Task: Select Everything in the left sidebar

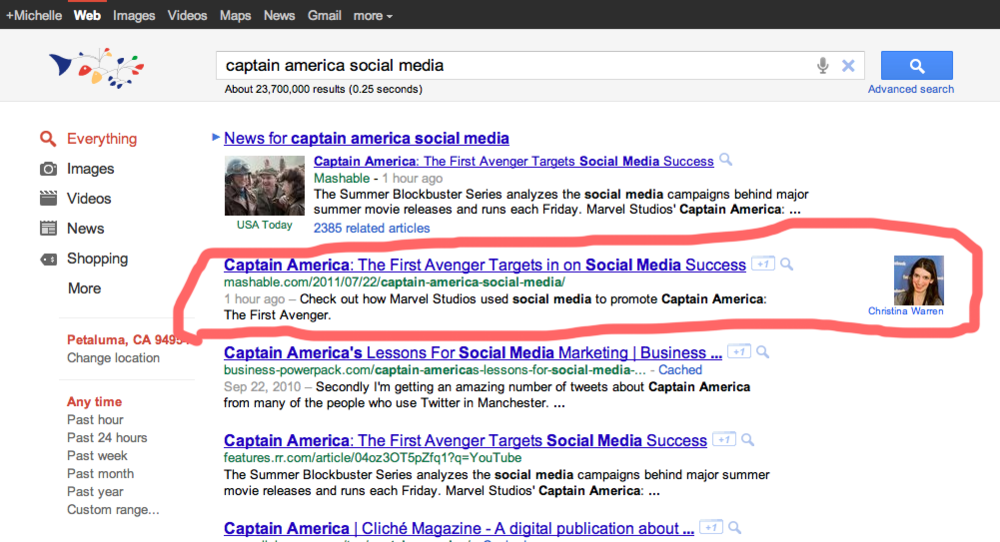Action: coord(102,139)
